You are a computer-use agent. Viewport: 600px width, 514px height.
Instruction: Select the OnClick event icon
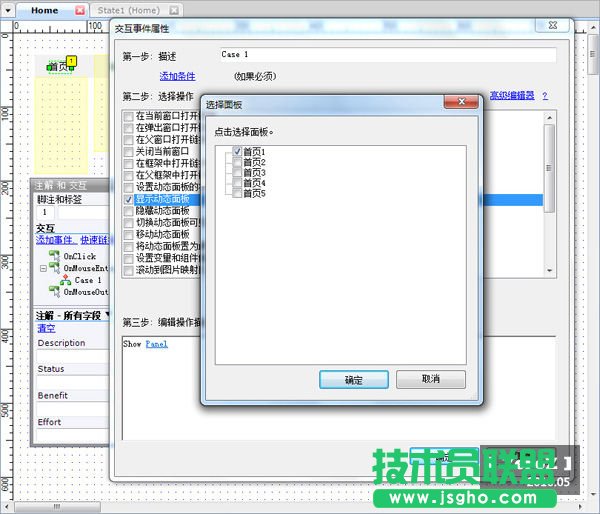(x=54, y=256)
